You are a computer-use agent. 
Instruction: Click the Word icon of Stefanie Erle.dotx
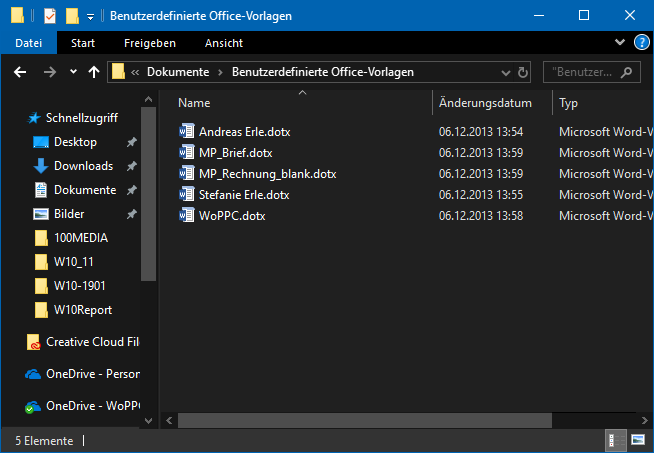186,194
